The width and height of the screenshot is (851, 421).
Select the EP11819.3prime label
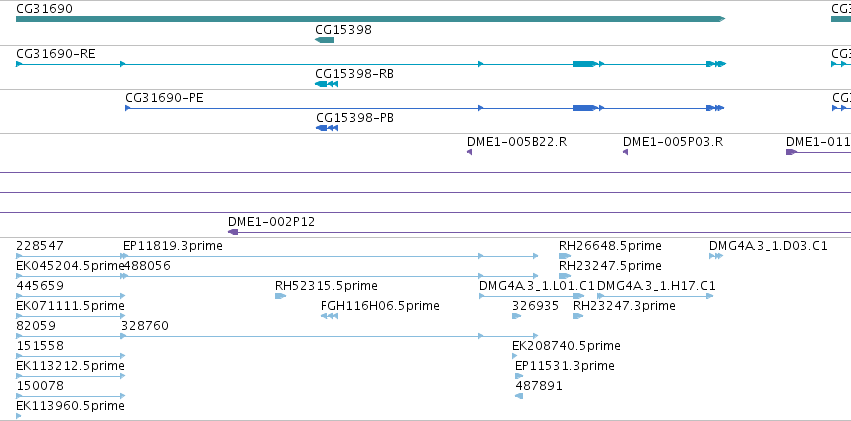pyautogui.click(x=173, y=246)
